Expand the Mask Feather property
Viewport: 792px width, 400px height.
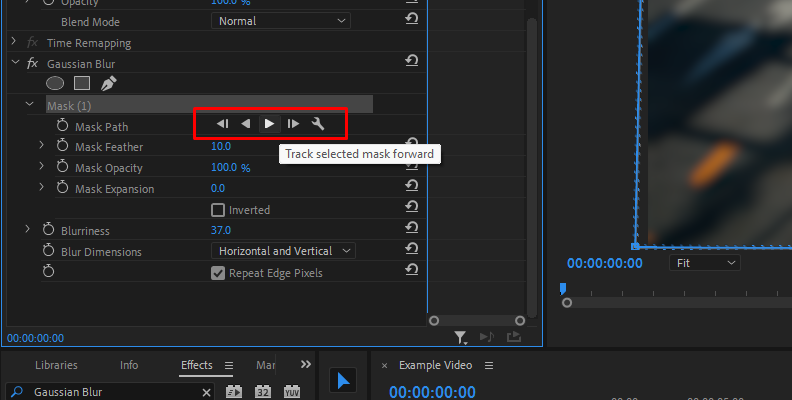click(41, 145)
